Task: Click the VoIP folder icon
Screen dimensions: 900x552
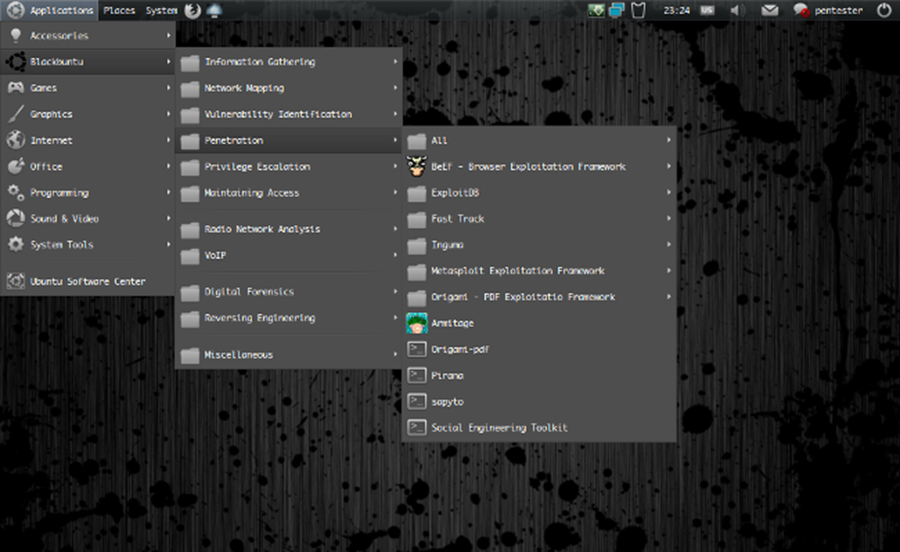Action: (190, 255)
